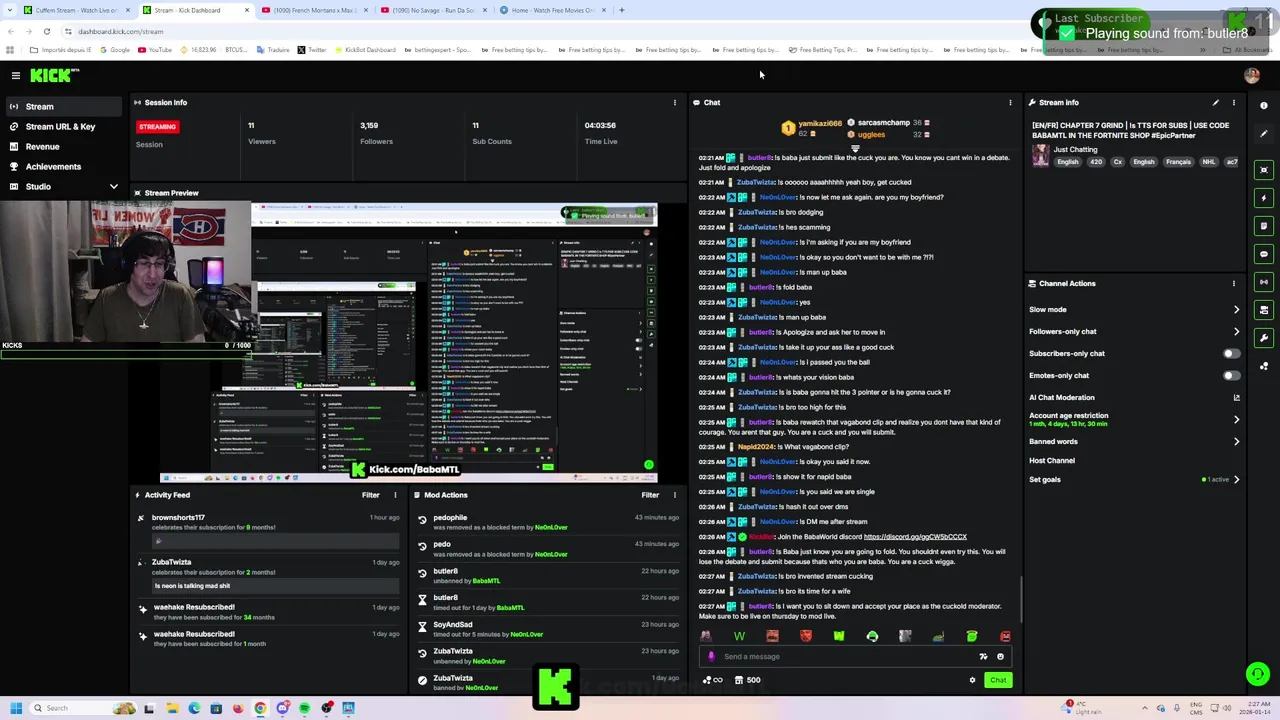Open the hamburger menu beside Kick logo
Screen dimensions: 1280x720
click(15, 75)
